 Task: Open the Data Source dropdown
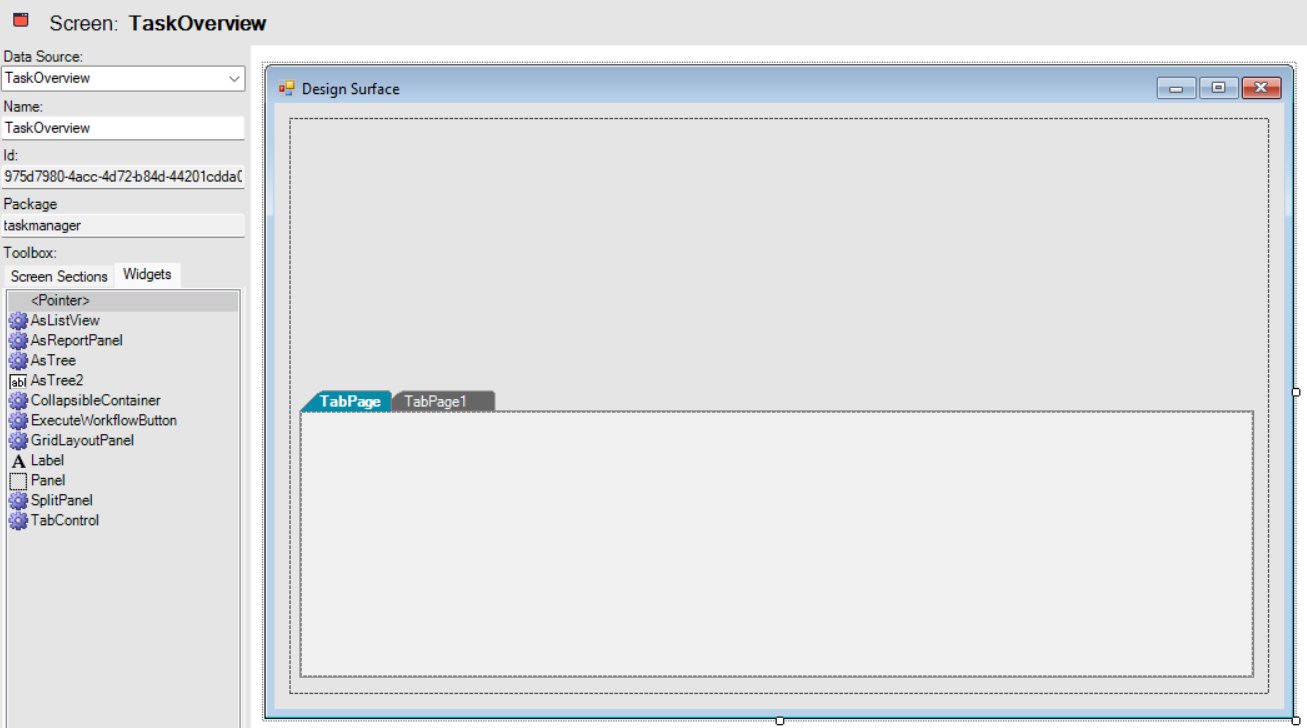click(x=234, y=78)
